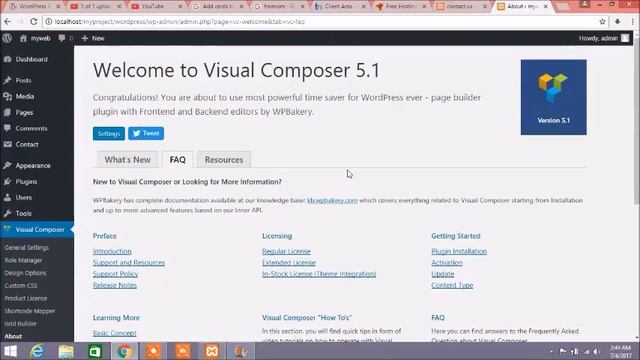Open In-Stock License (Theme Integration) link
The width and height of the screenshot is (640, 360).
tap(319, 274)
